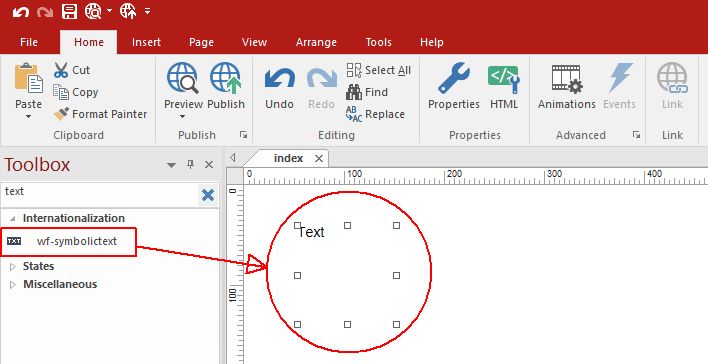Open the Properties wrench button
The image size is (708, 364).
[x=454, y=86]
